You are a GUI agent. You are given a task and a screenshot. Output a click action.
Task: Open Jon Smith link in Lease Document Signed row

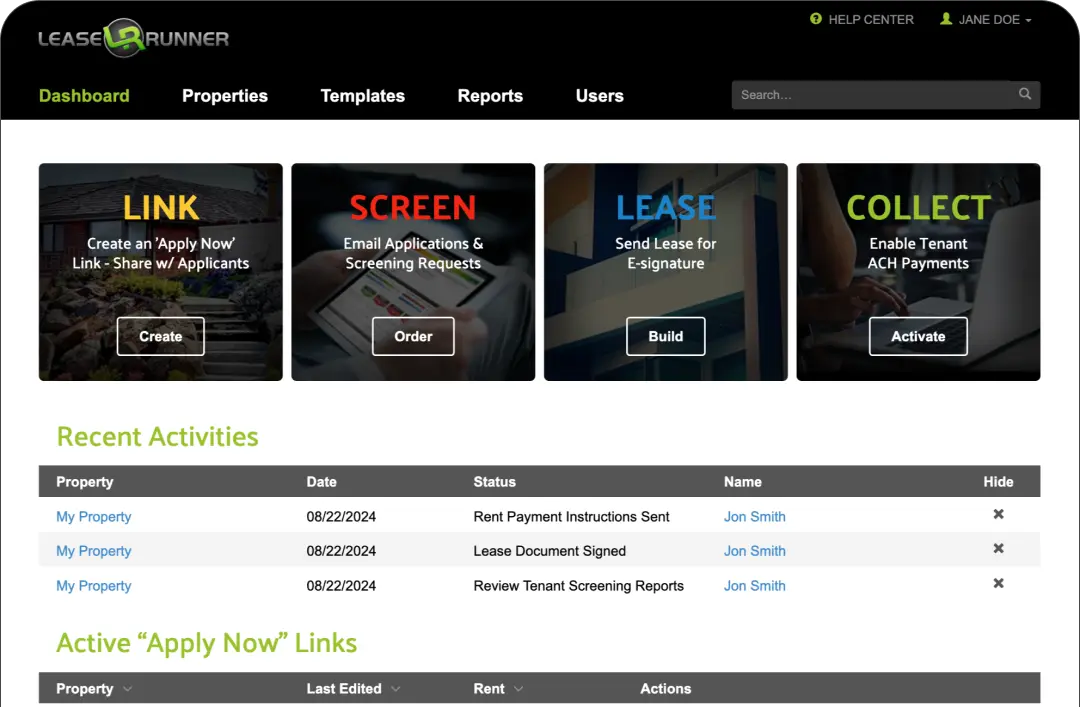point(754,551)
